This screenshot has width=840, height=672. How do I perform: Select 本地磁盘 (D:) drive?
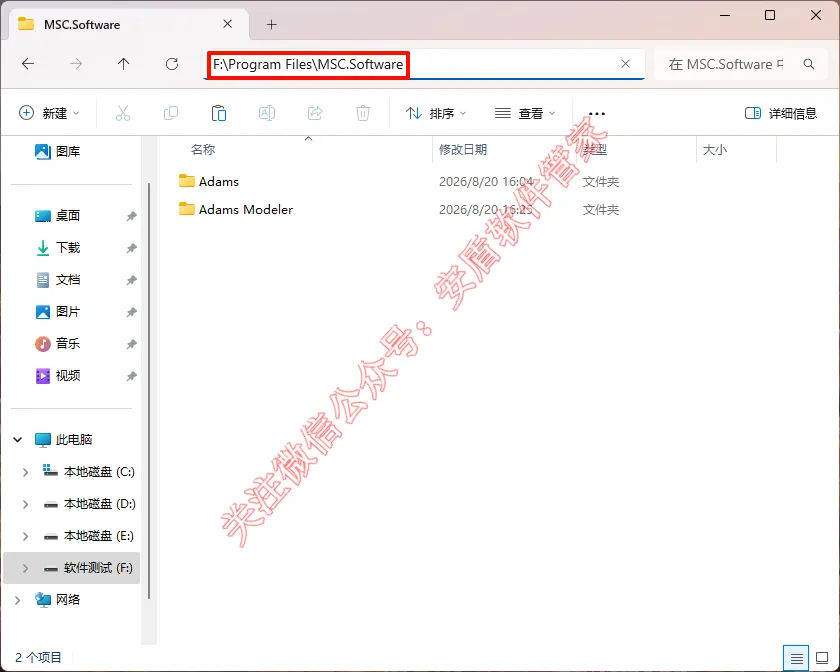89,504
